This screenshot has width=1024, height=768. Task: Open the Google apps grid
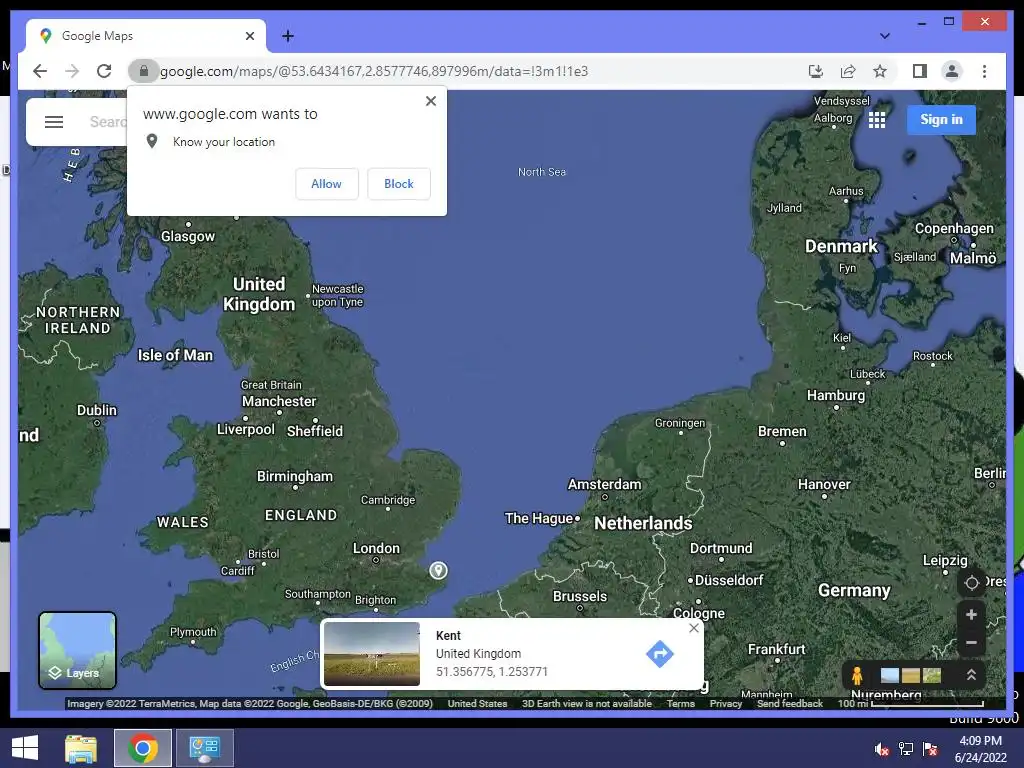click(x=876, y=120)
